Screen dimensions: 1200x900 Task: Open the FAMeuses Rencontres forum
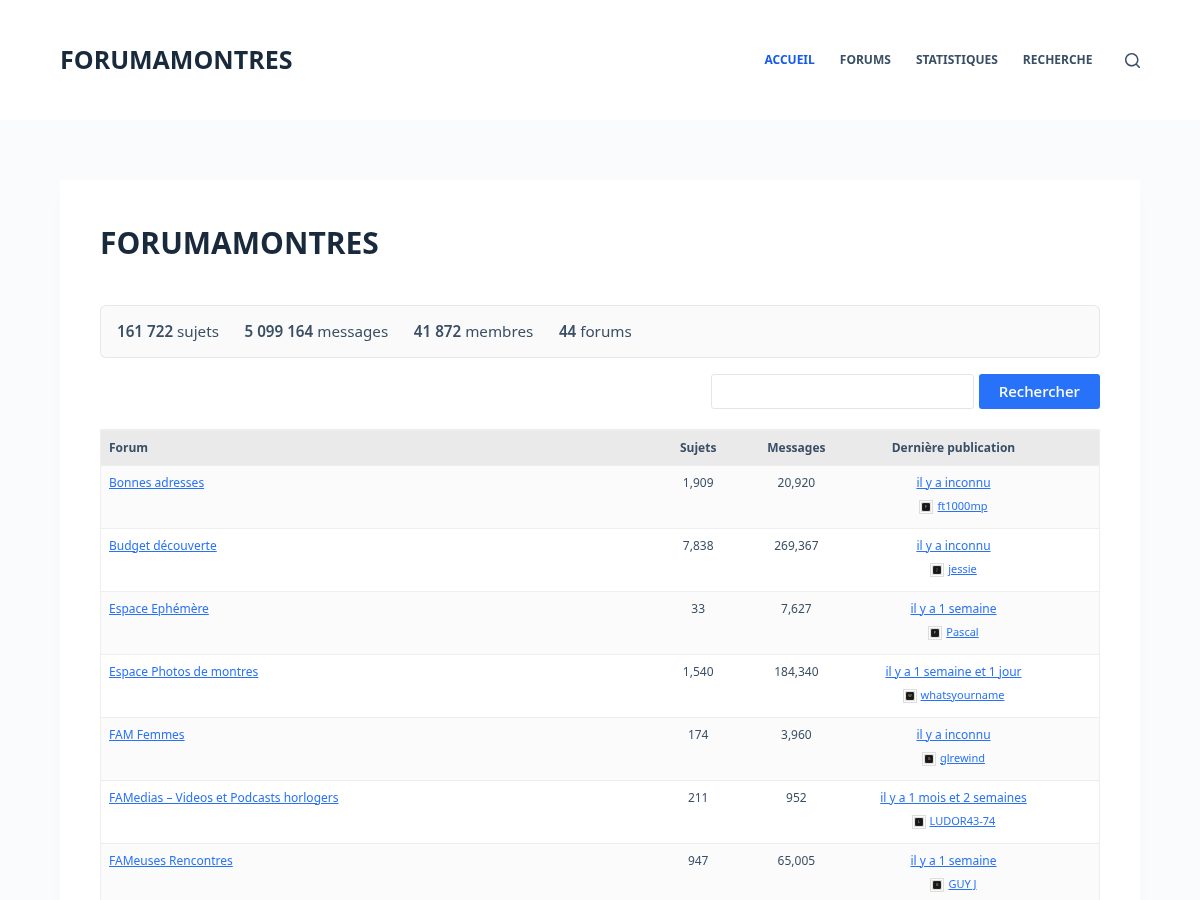(171, 860)
